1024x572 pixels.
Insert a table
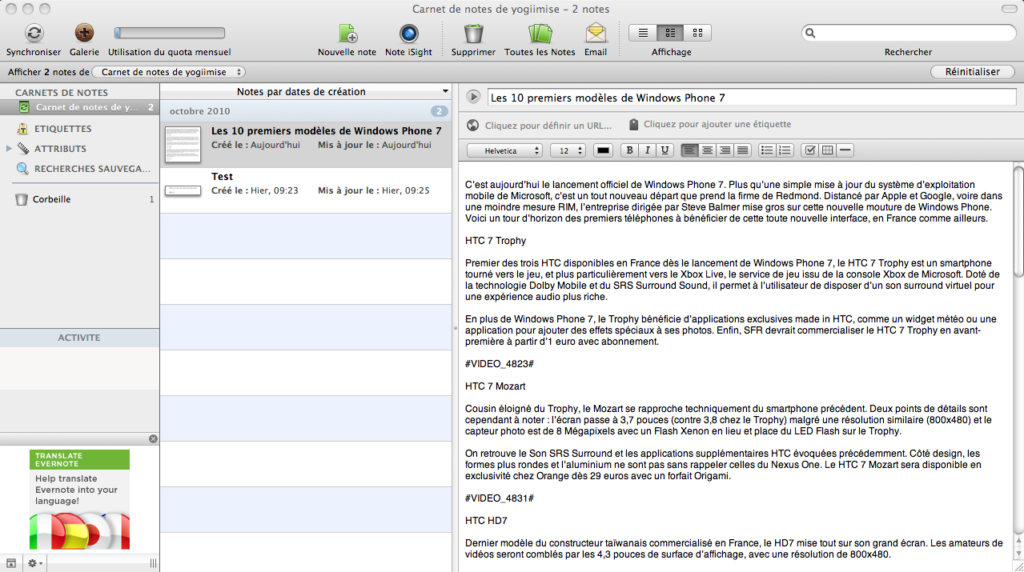(x=827, y=151)
